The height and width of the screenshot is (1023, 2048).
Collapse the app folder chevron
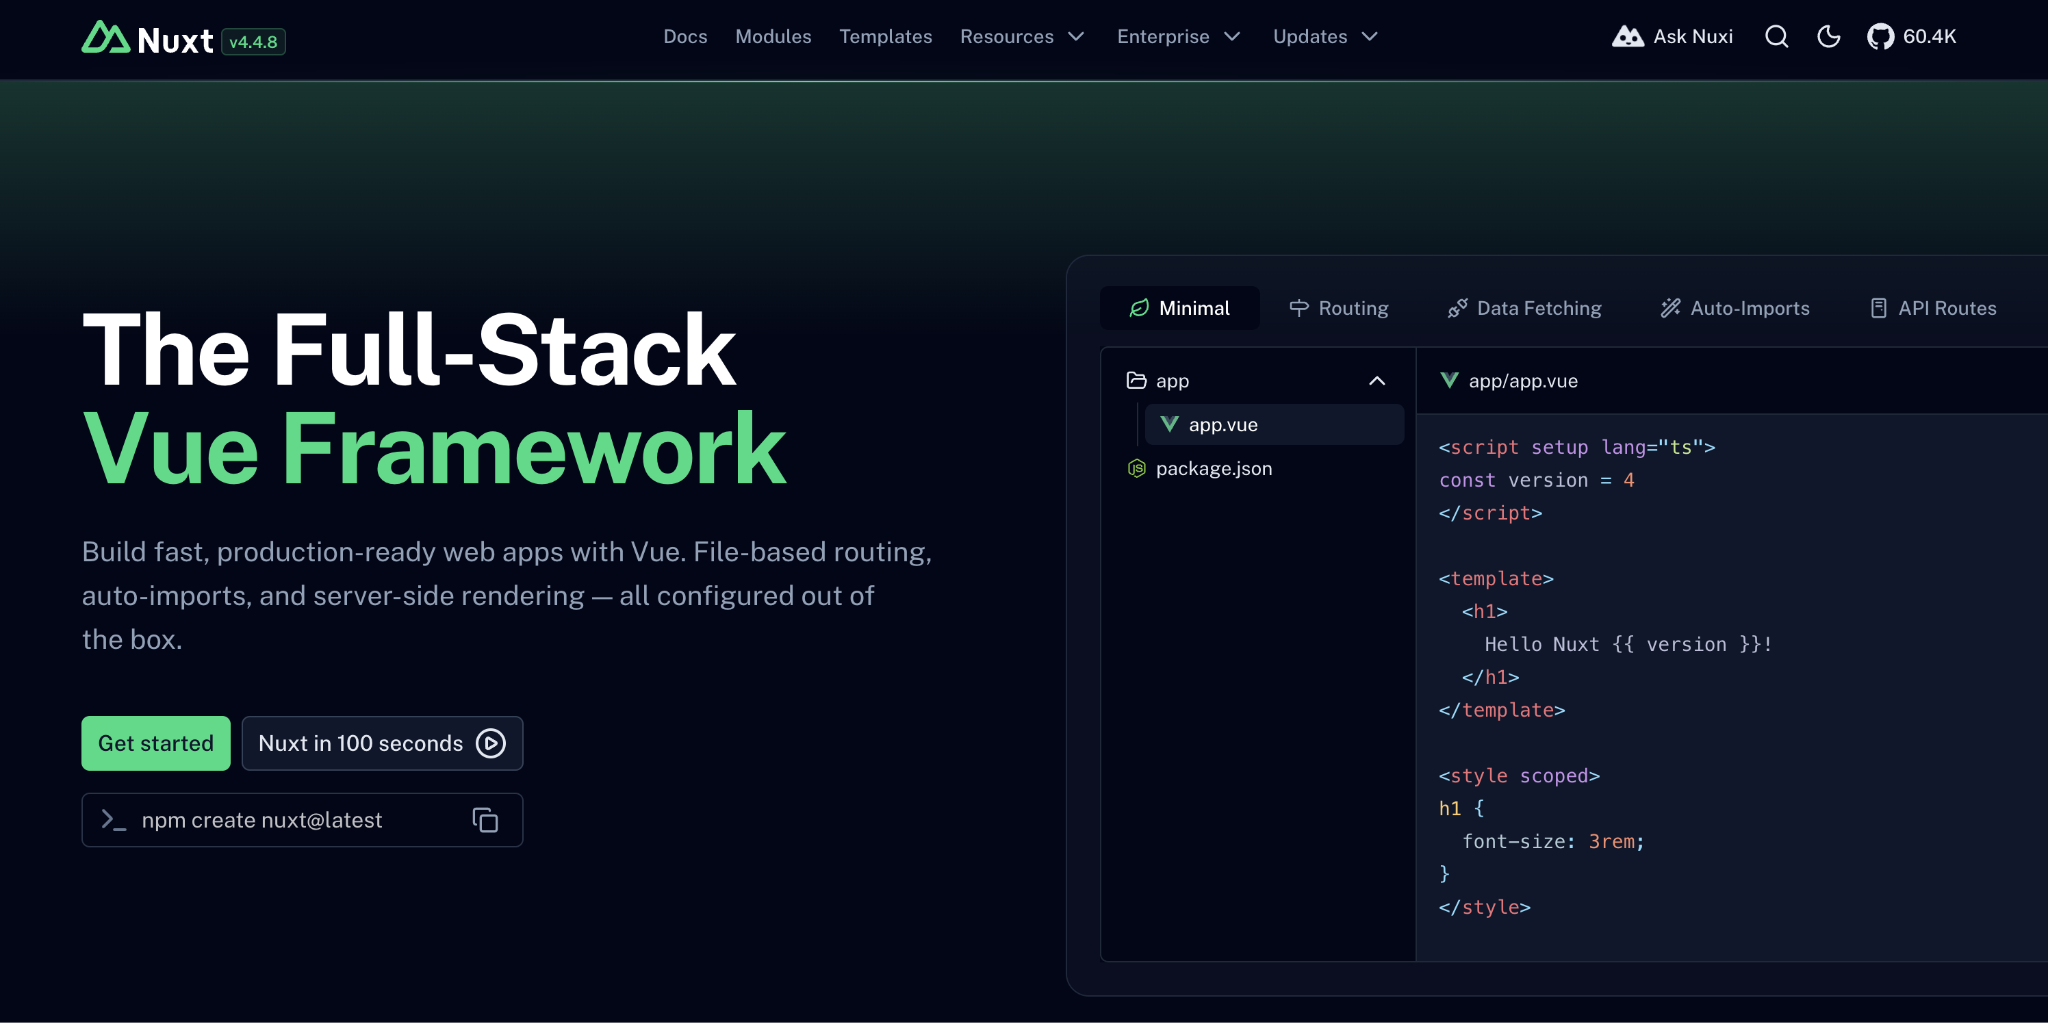tap(1377, 381)
